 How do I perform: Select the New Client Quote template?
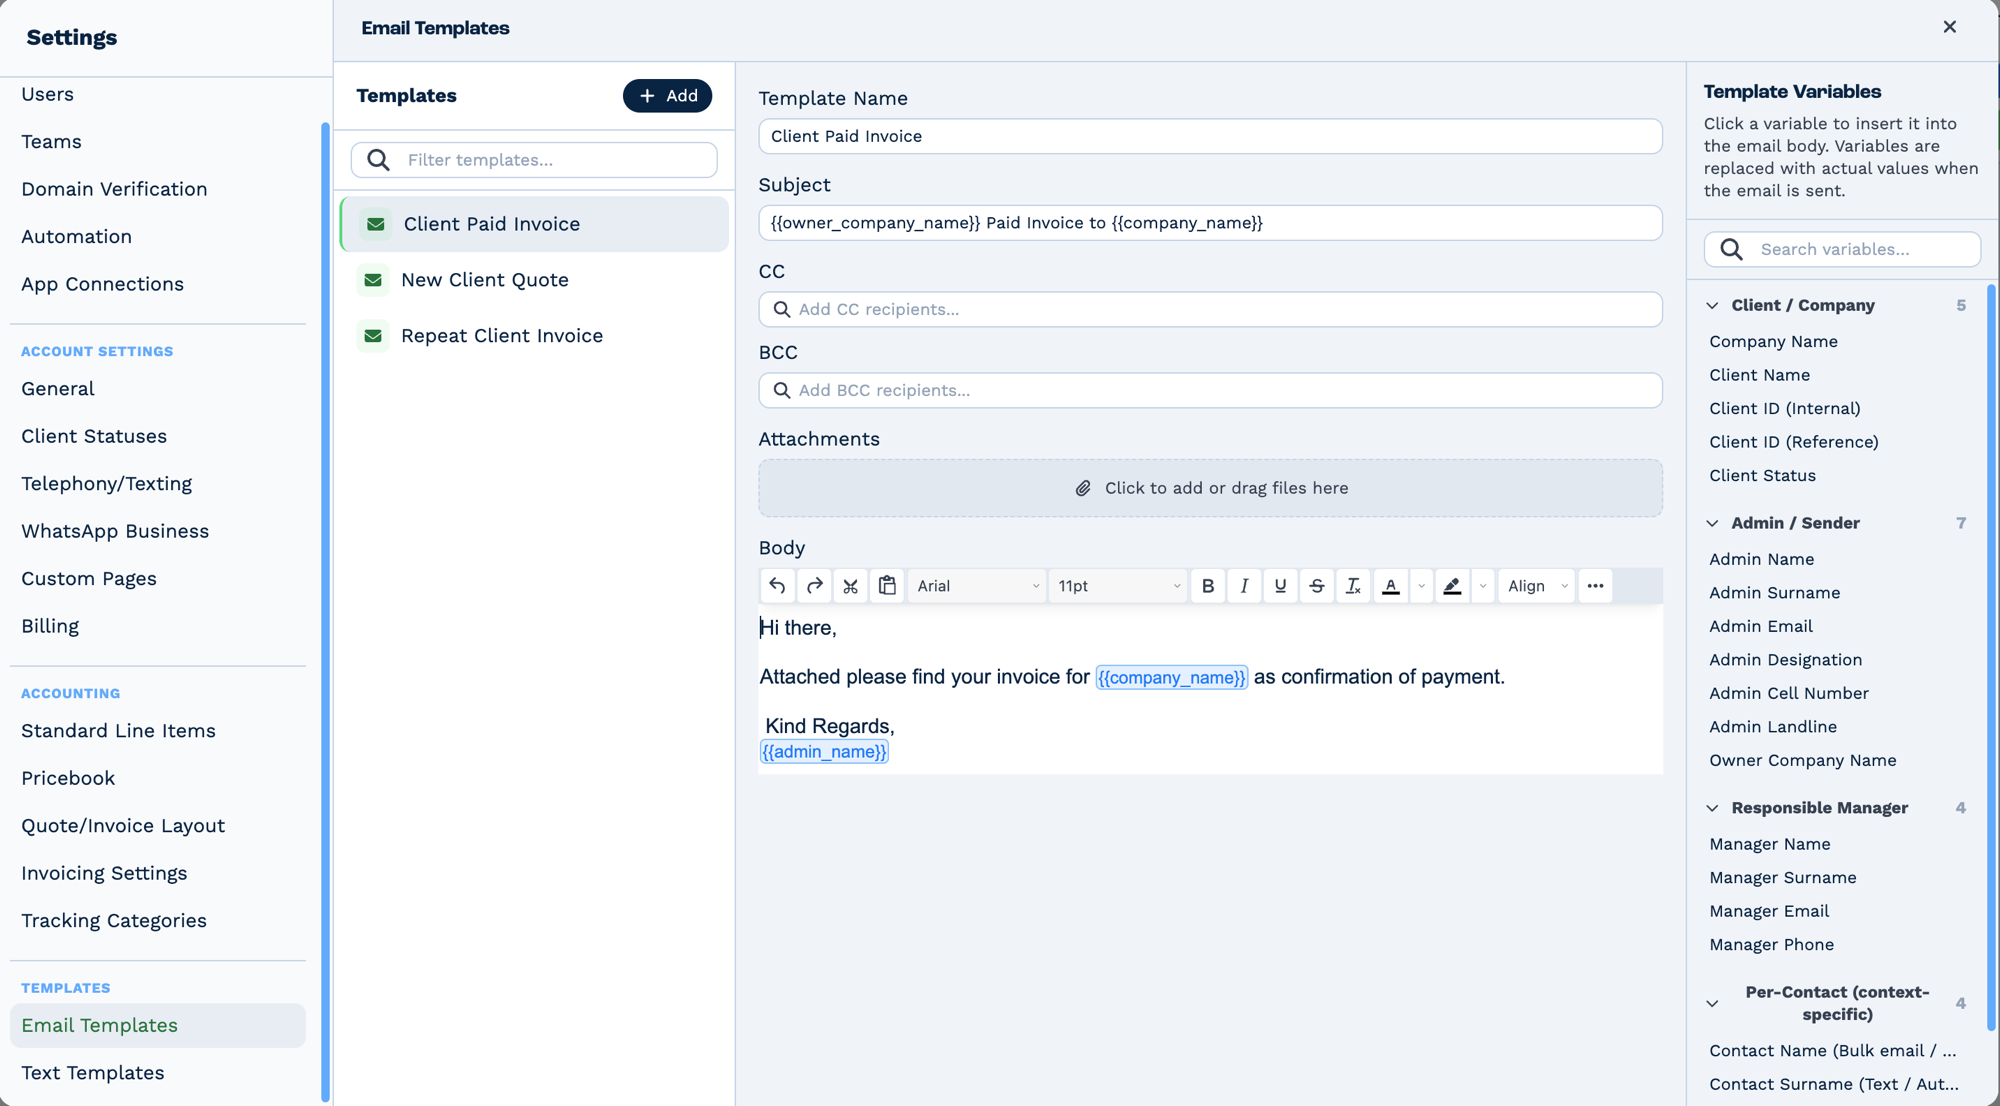535,280
